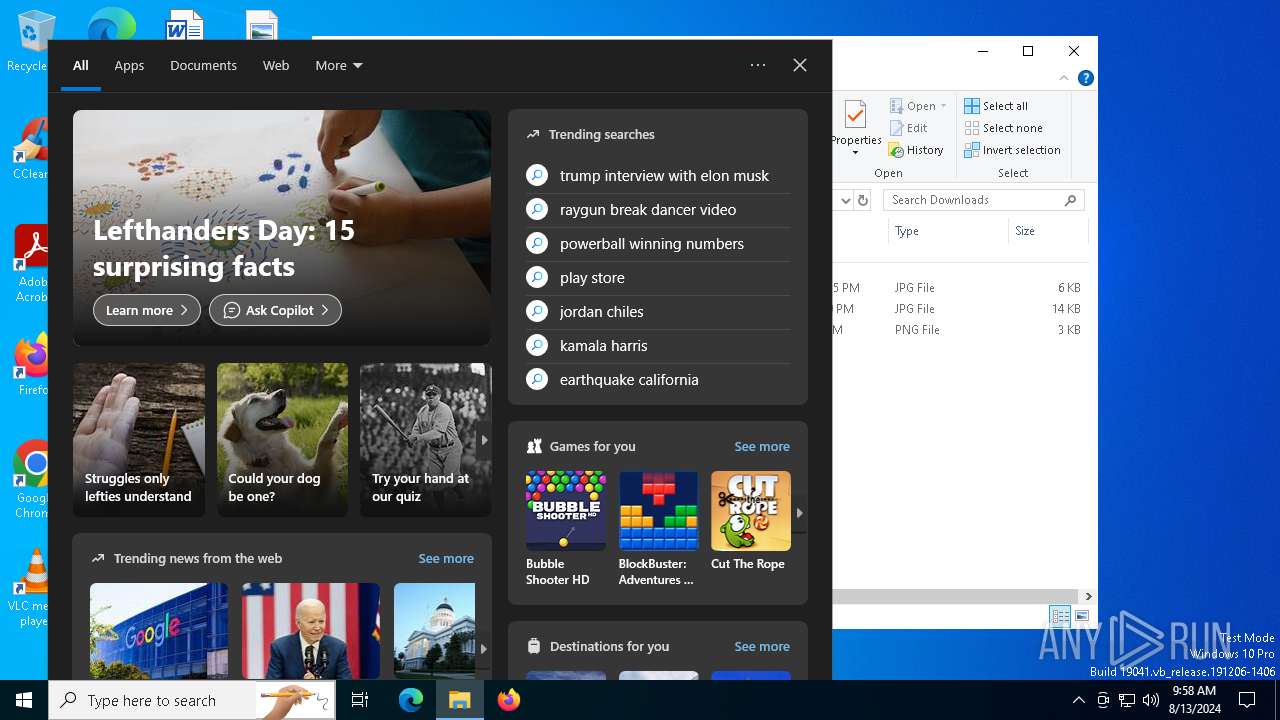Click the Edit button in Explorer ribbon
The height and width of the screenshot is (720, 1280).
908,128
